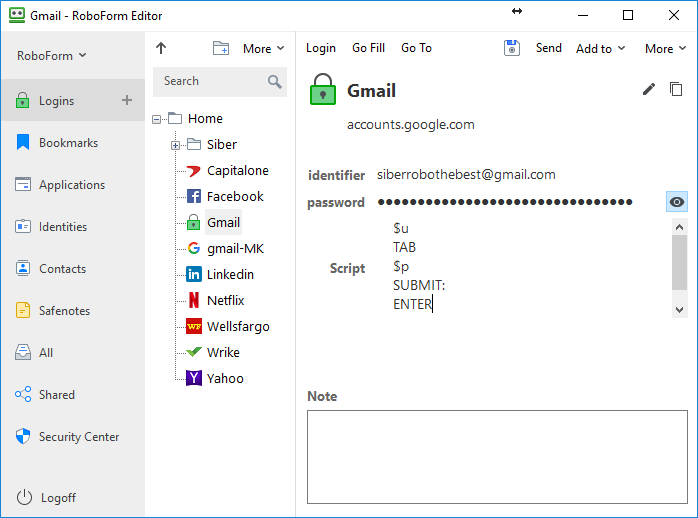Click the Script text area

(530, 267)
